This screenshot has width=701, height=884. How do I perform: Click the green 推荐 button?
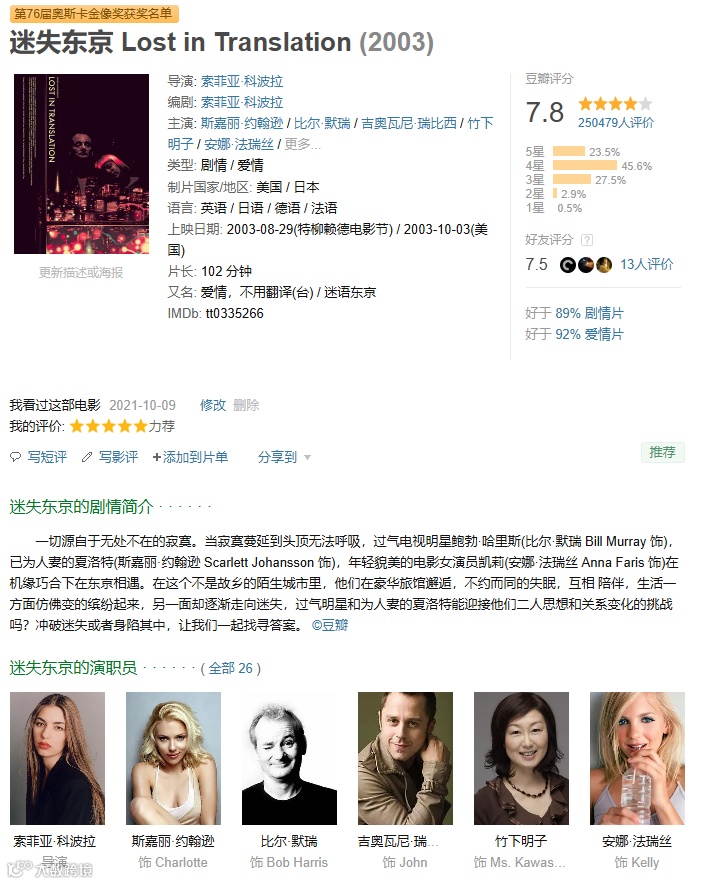pos(663,453)
